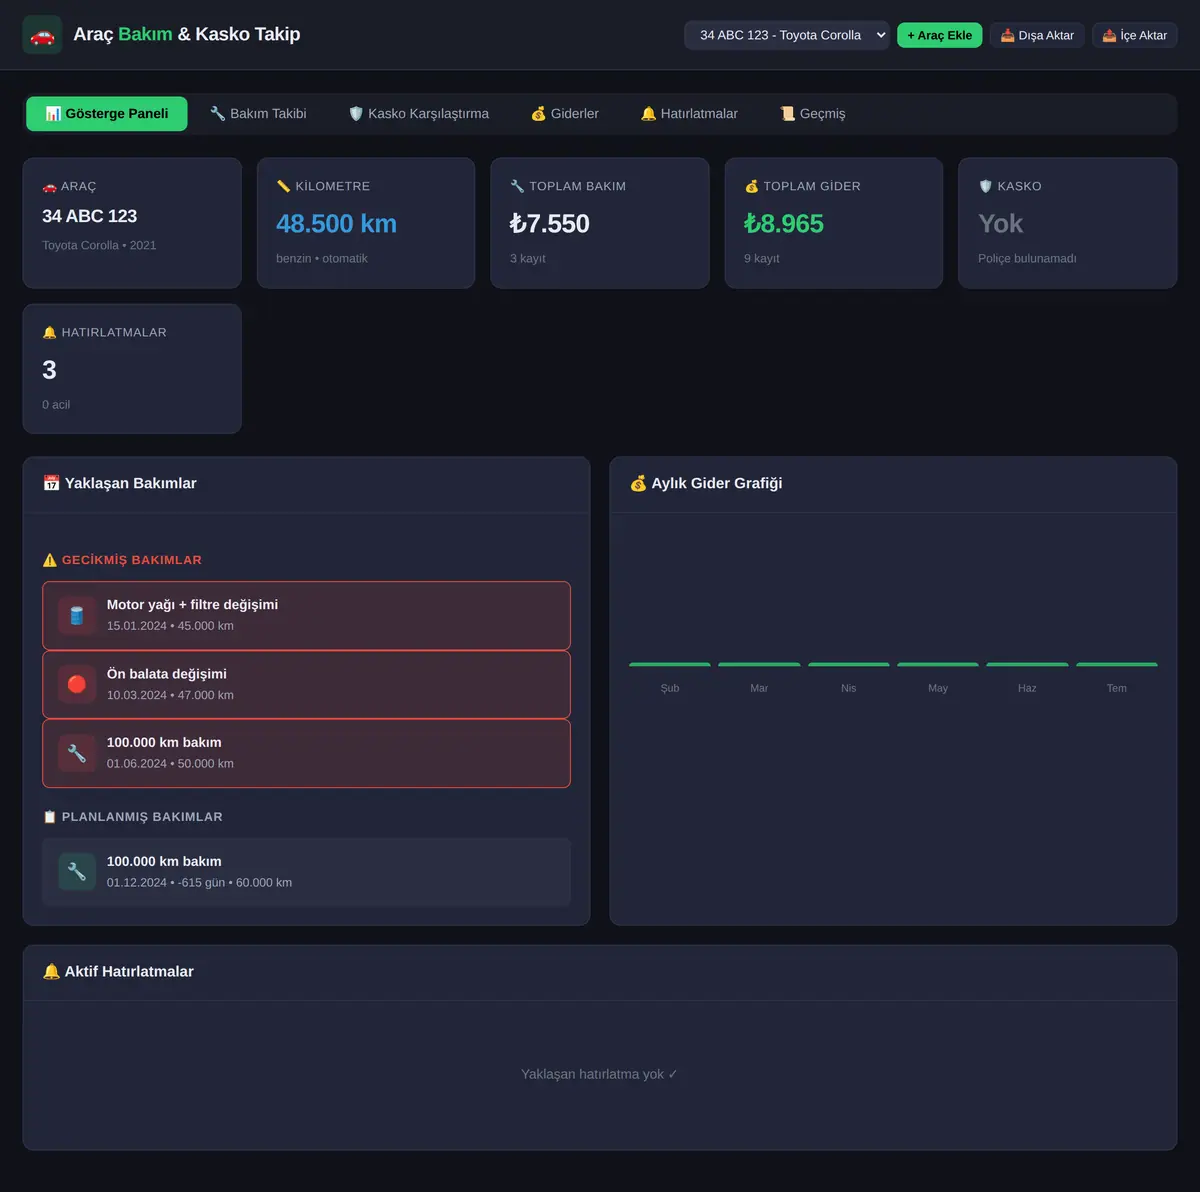
Task: Click the wrench icon of overdue 100.000 km bakım
Action: coord(77,753)
